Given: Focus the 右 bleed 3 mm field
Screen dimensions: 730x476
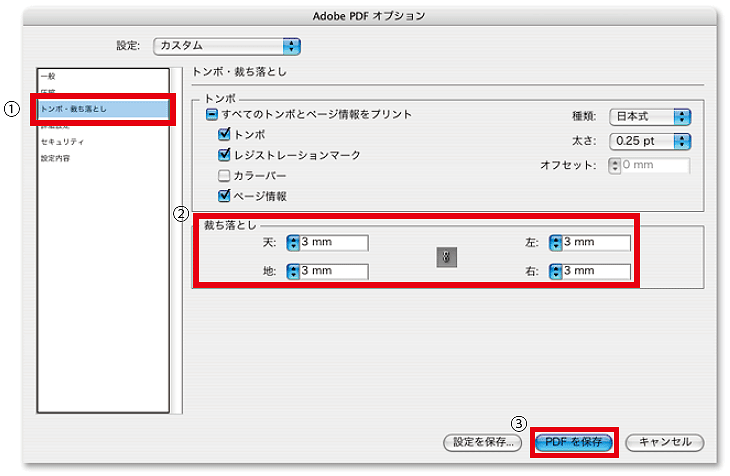Looking at the screenshot, I should click(597, 272).
